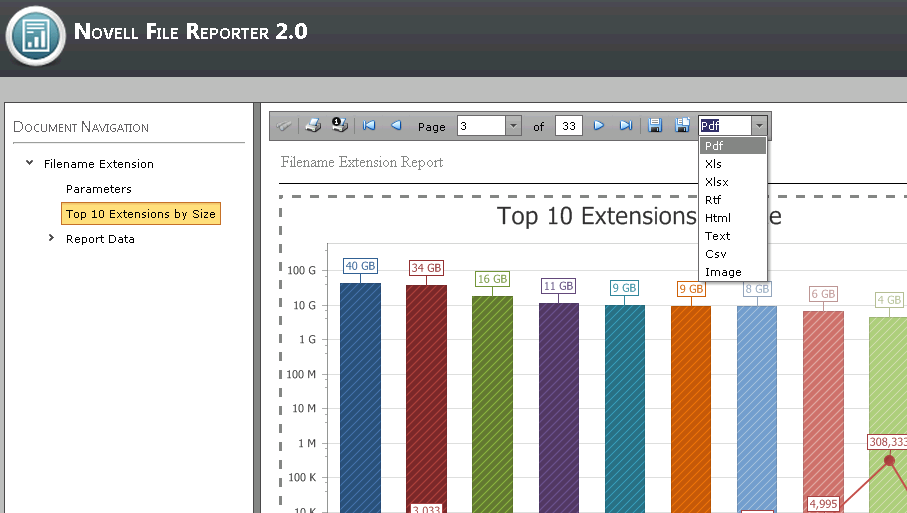Select Parameters in document navigation
Screen dimensions: 907x513
click(99, 189)
